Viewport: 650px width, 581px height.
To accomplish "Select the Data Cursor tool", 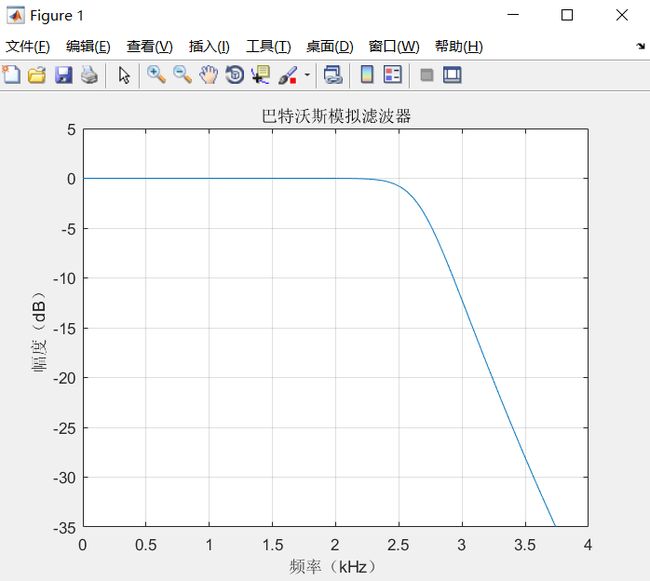I will pos(261,75).
